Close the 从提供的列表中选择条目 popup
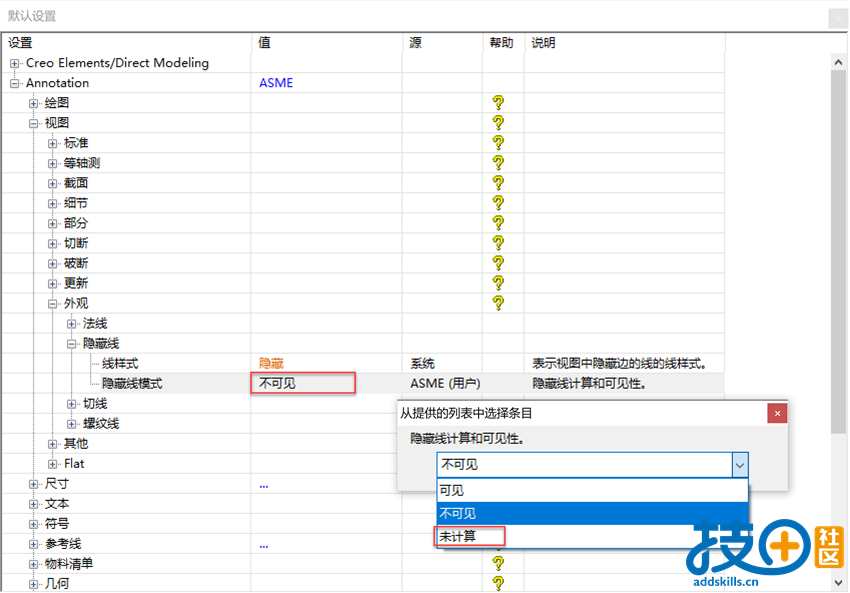Viewport: 850px width, 593px height. [777, 414]
